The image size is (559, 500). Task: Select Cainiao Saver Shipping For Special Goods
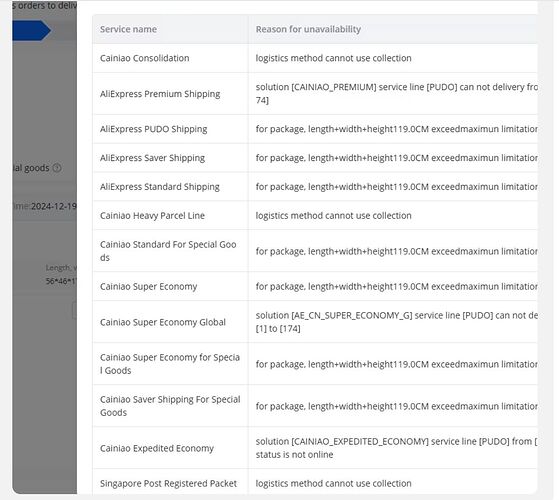click(x=170, y=406)
